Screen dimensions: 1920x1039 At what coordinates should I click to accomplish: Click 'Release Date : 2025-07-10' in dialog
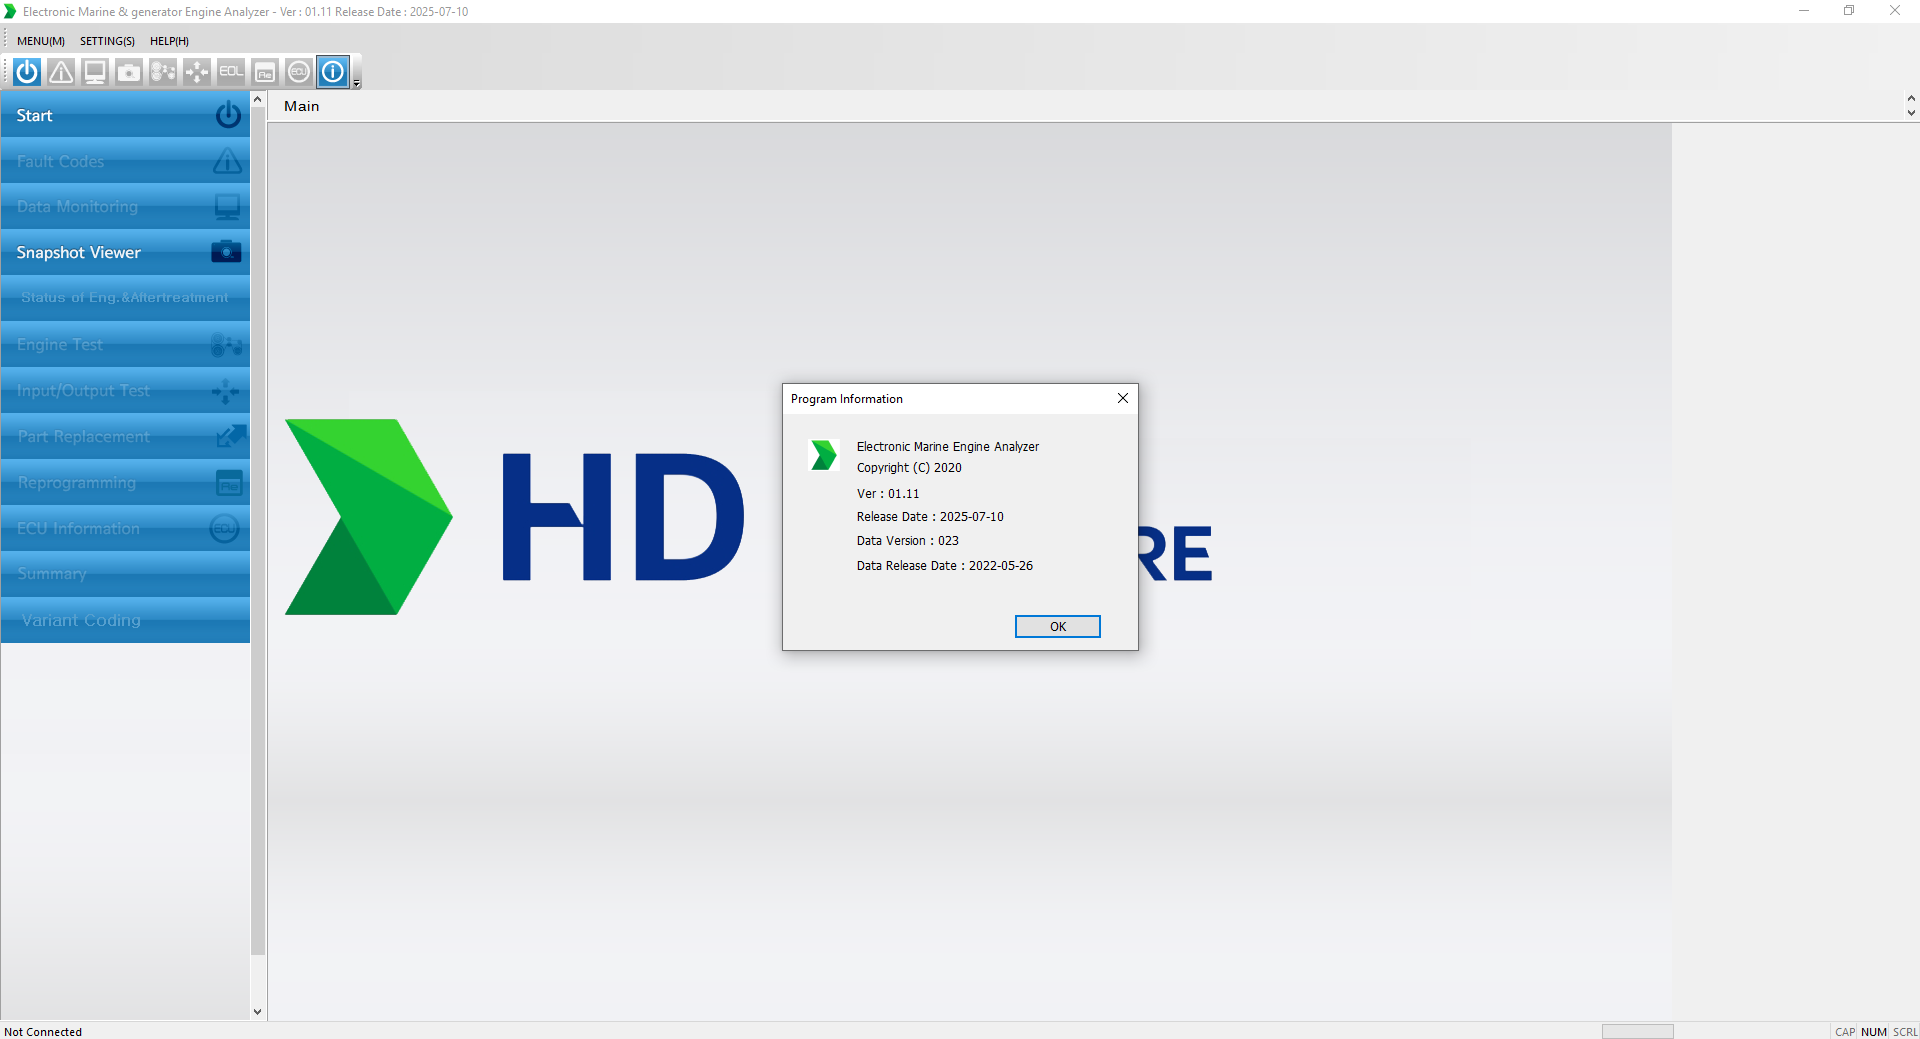(x=930, y=517)
